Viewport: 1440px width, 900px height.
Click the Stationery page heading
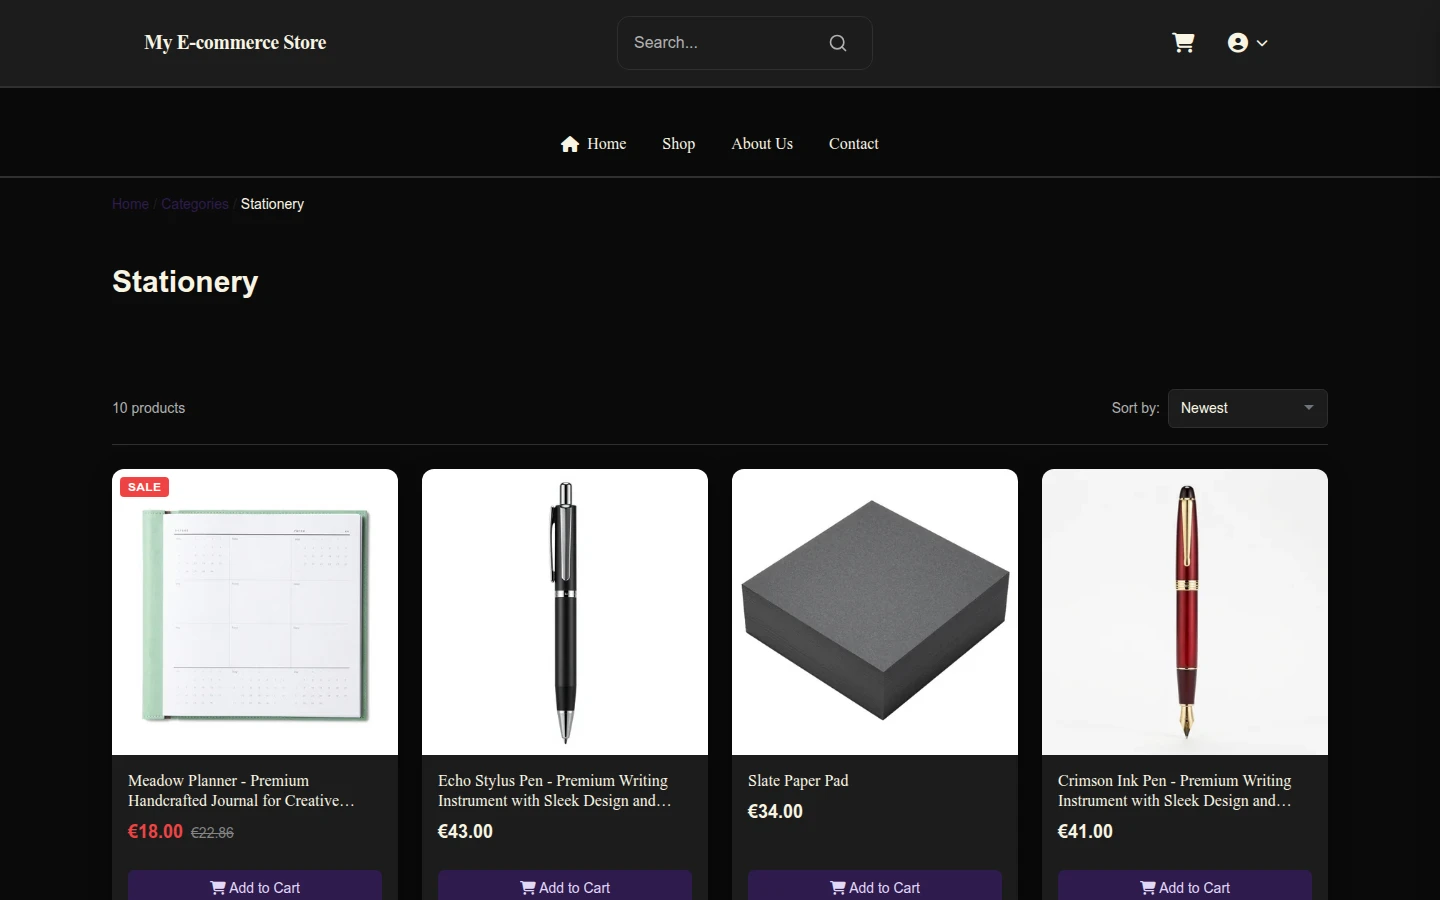tap(185, 282)
